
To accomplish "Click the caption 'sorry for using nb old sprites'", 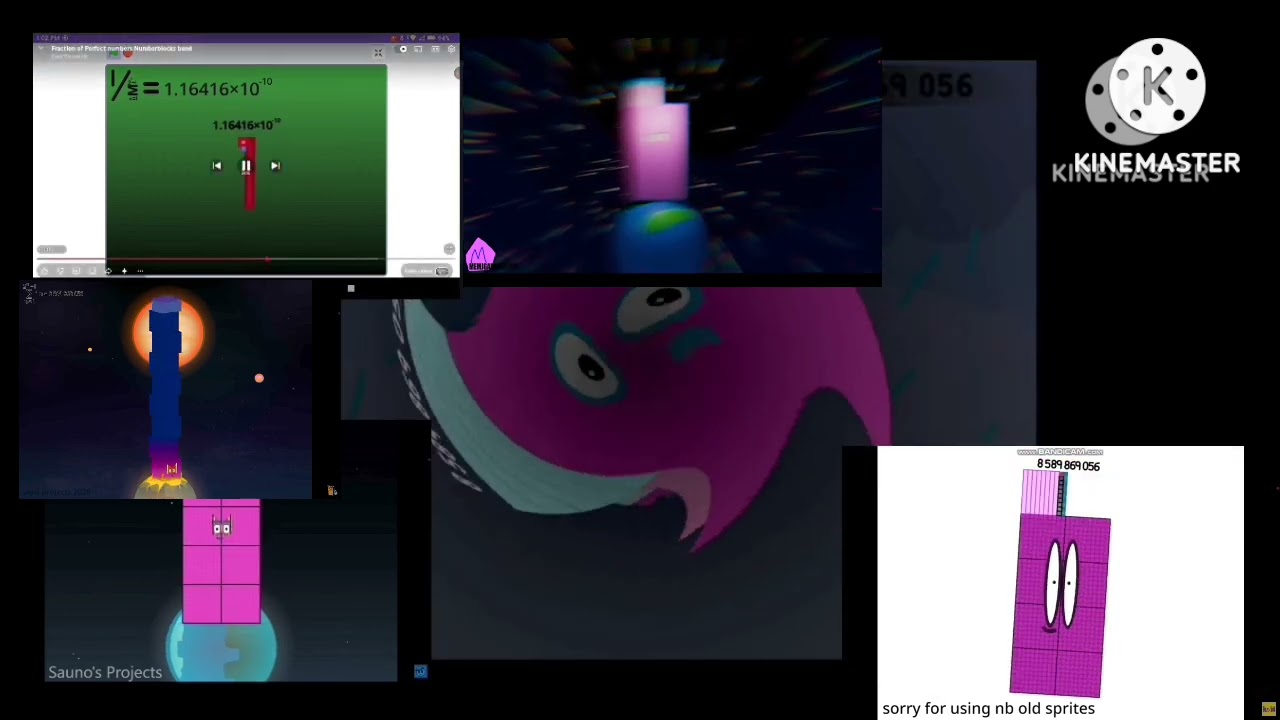I will 988,708.
